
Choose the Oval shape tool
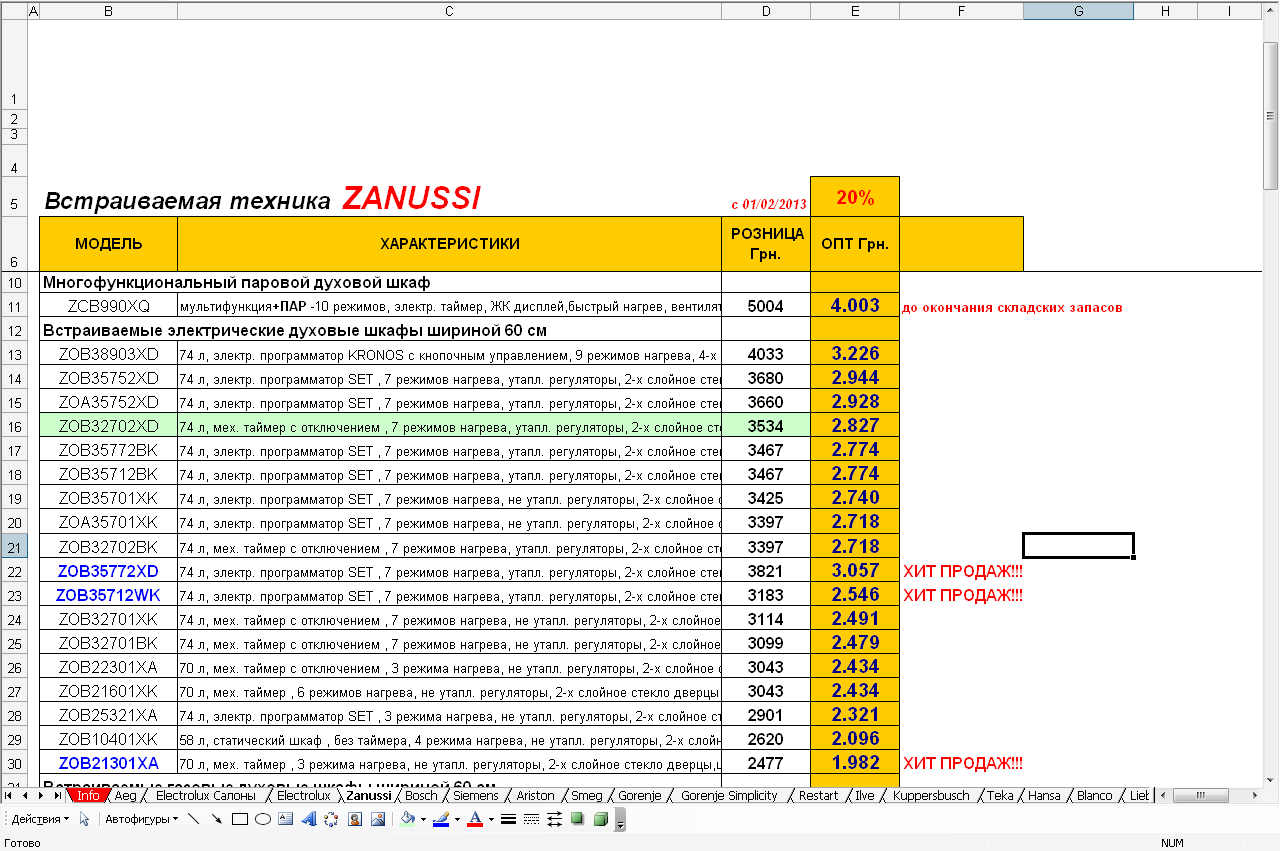pos(263,819)
